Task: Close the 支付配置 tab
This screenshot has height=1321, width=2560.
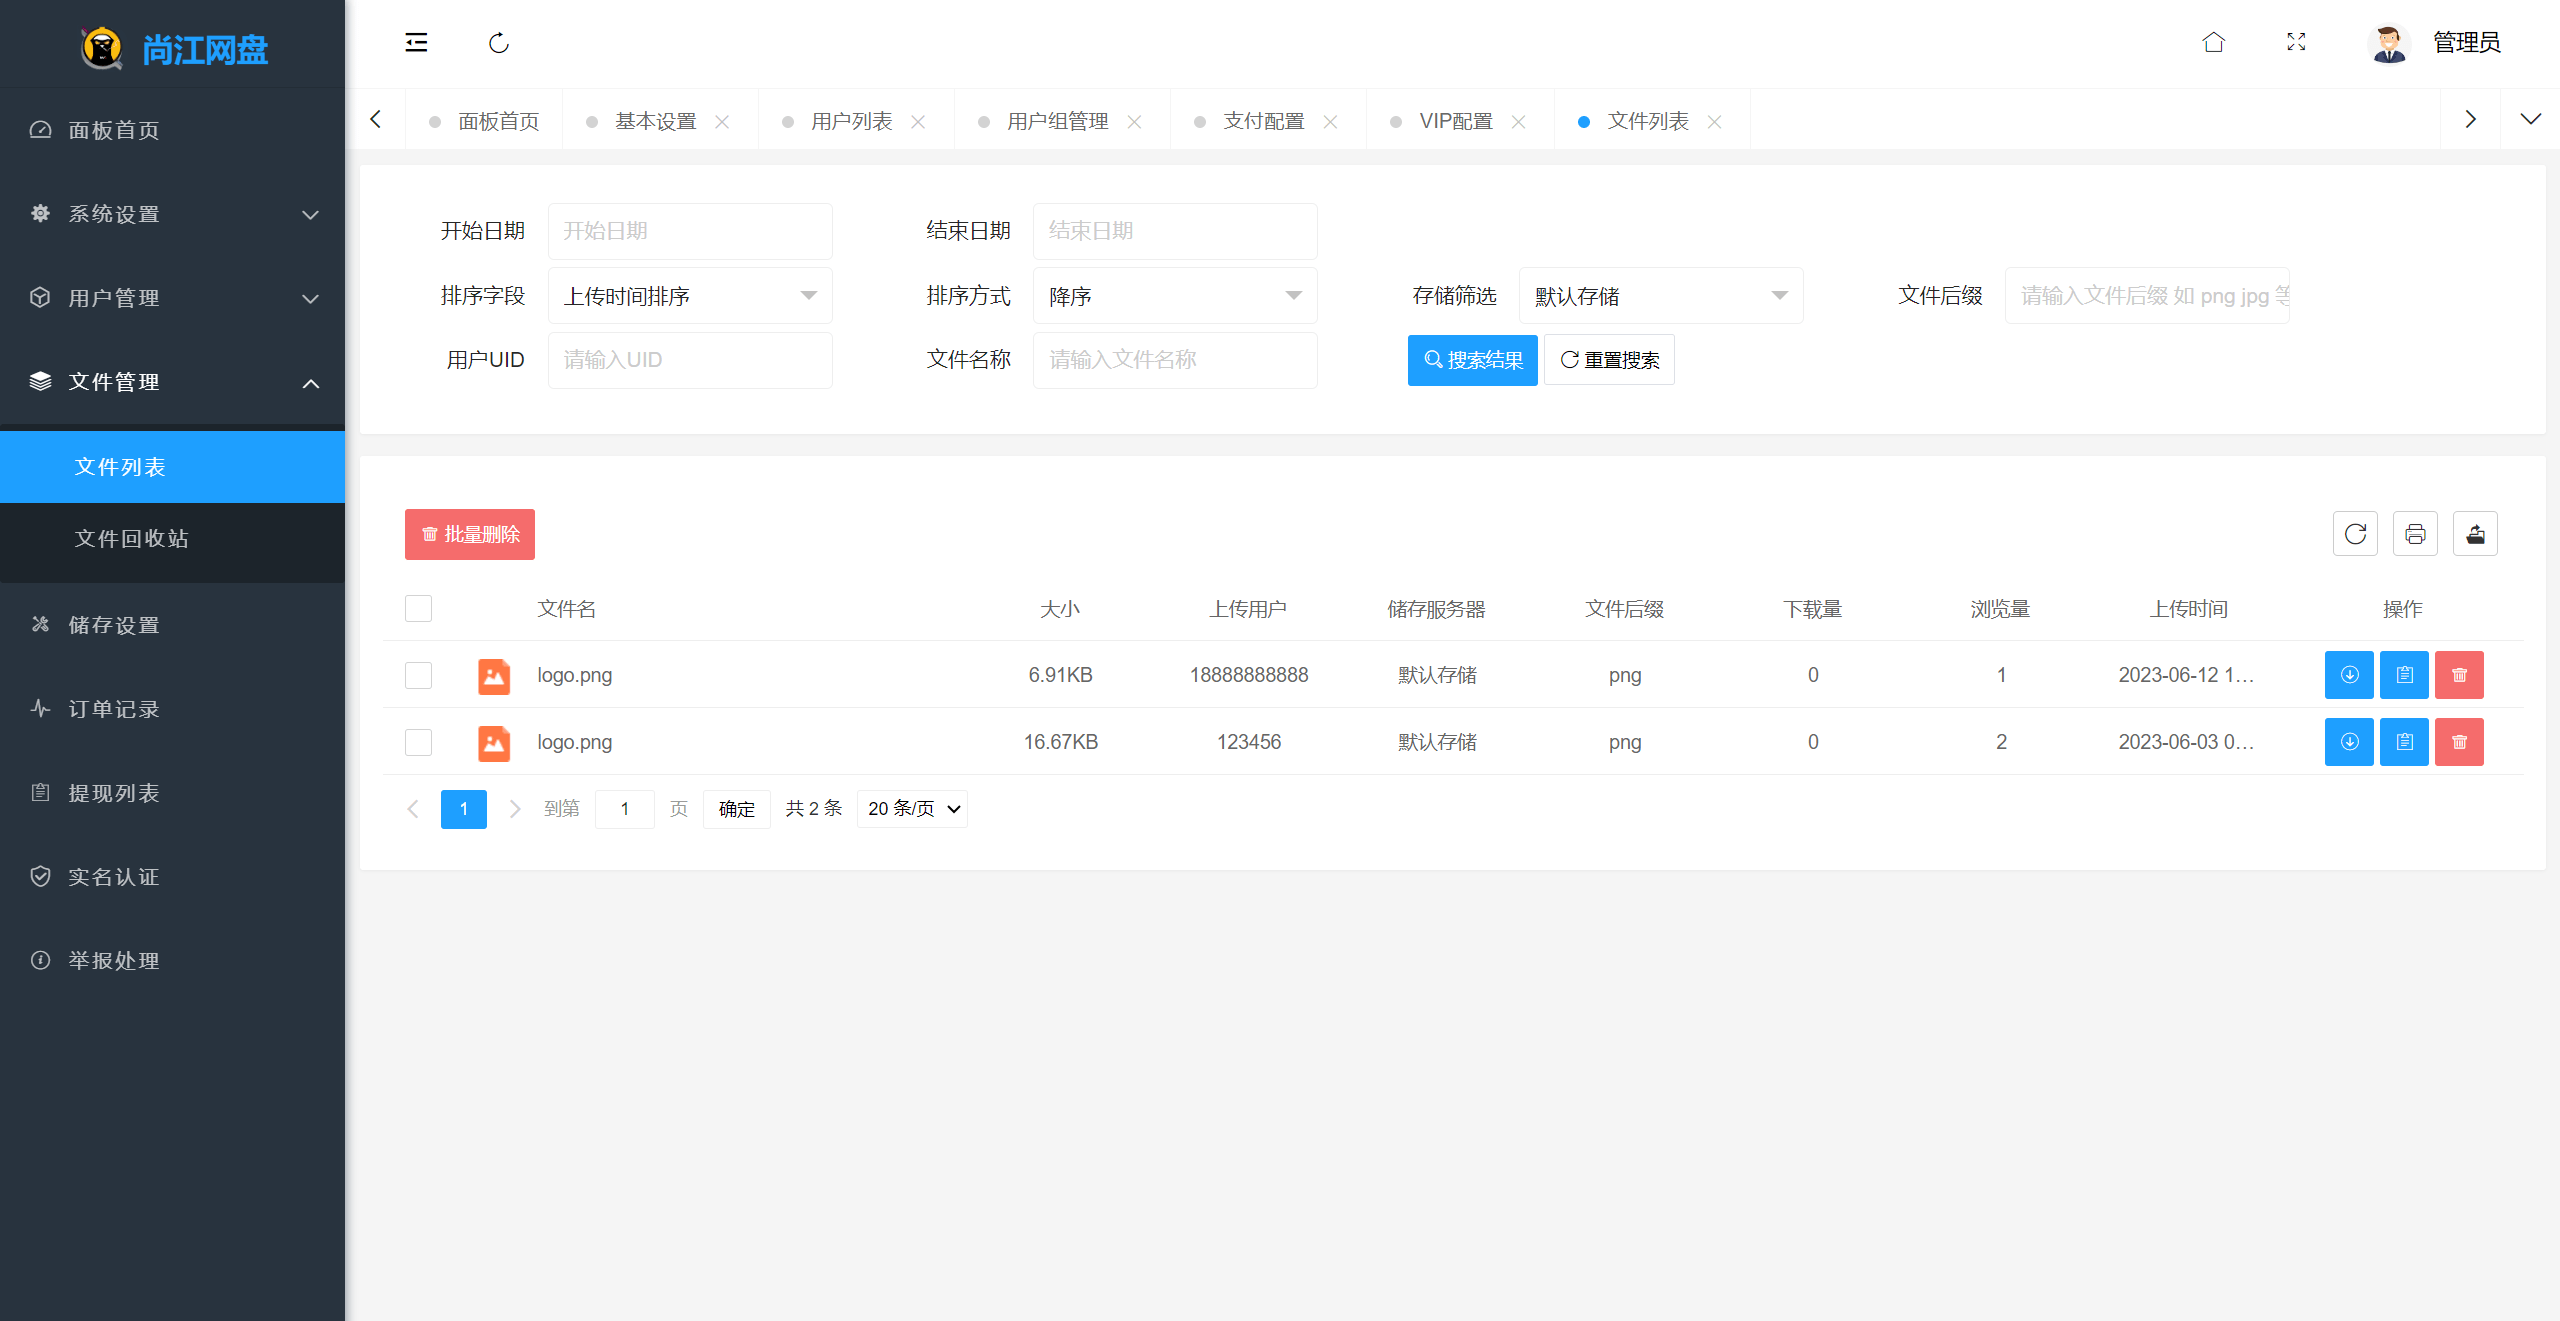Action: click(x=1330, y=122)
